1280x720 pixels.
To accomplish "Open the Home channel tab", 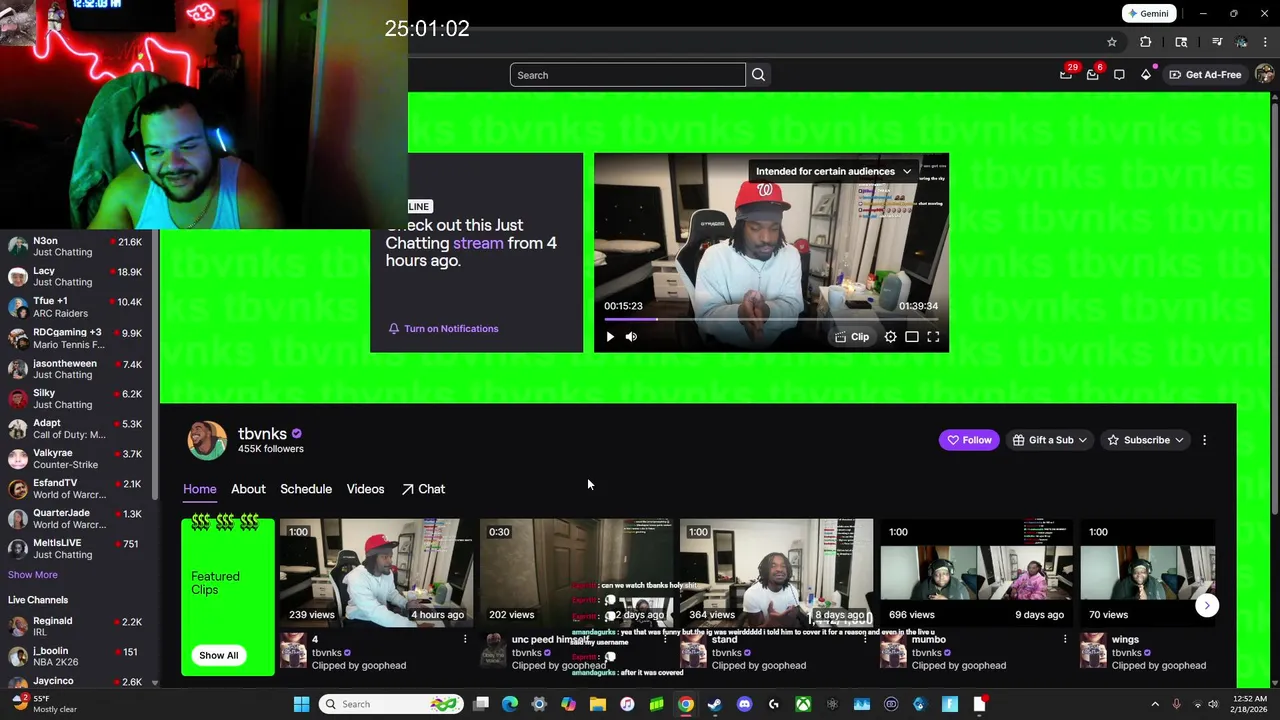I will (x=199, y=489).
